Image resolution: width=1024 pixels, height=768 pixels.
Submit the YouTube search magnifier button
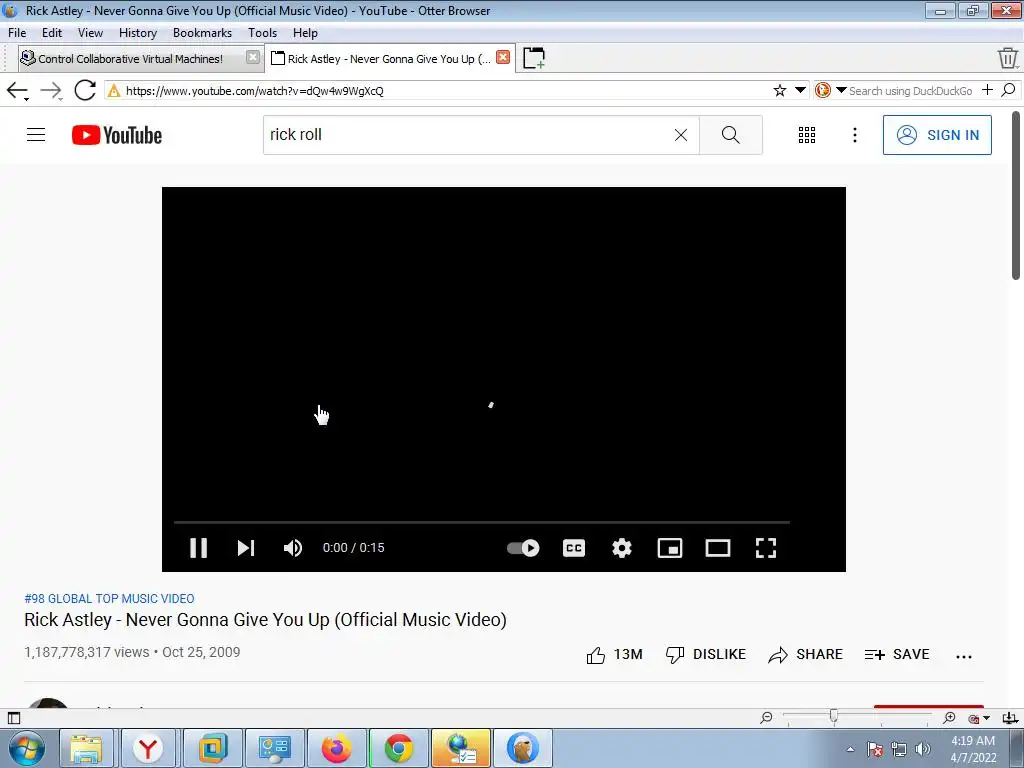(731, 135)
